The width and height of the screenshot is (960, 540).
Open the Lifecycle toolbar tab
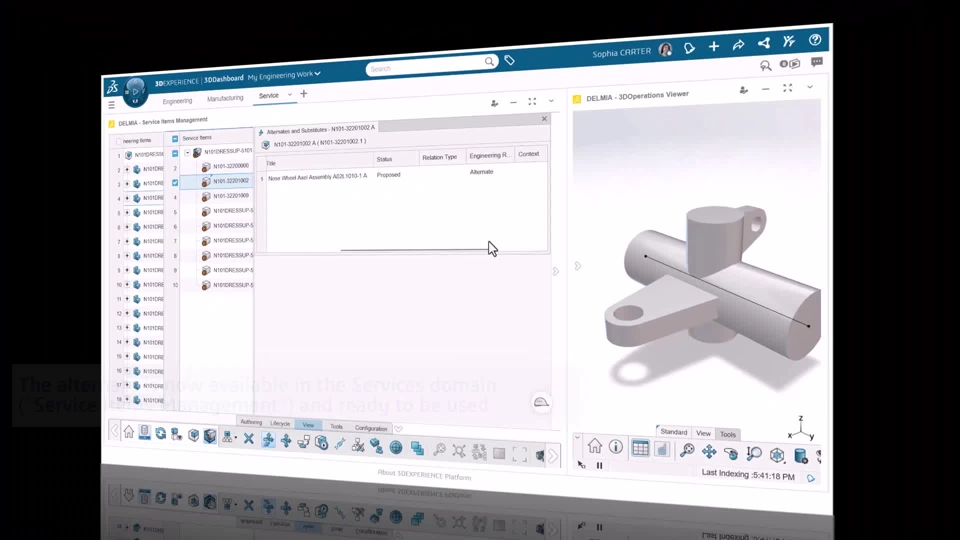(280, 423)
